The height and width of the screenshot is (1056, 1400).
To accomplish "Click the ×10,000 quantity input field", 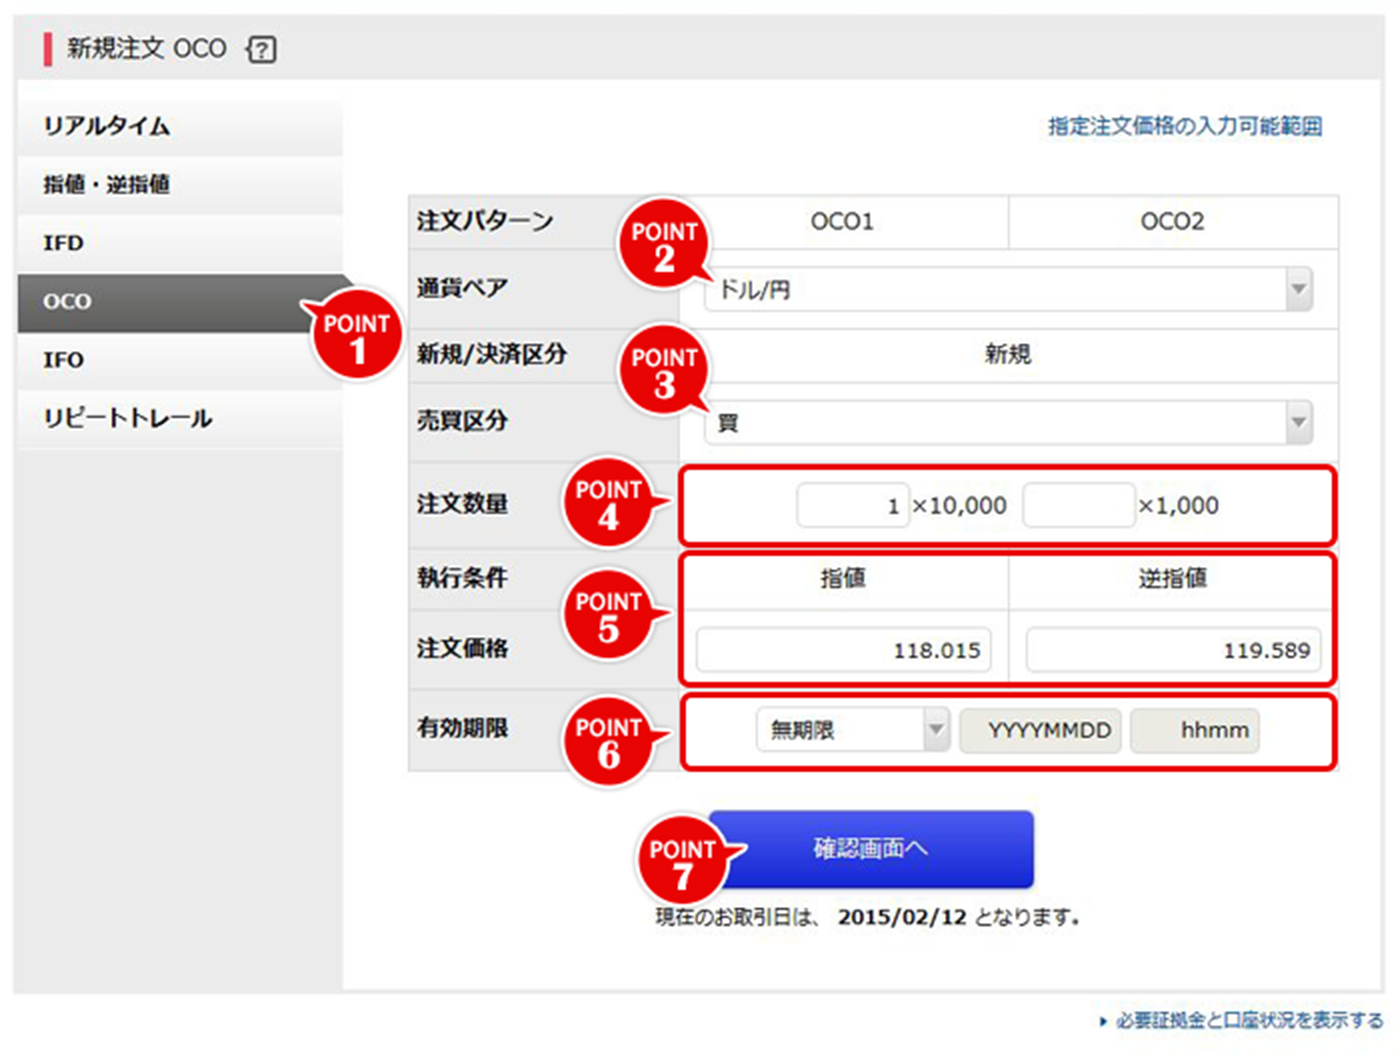I will (x=852, y=506).
